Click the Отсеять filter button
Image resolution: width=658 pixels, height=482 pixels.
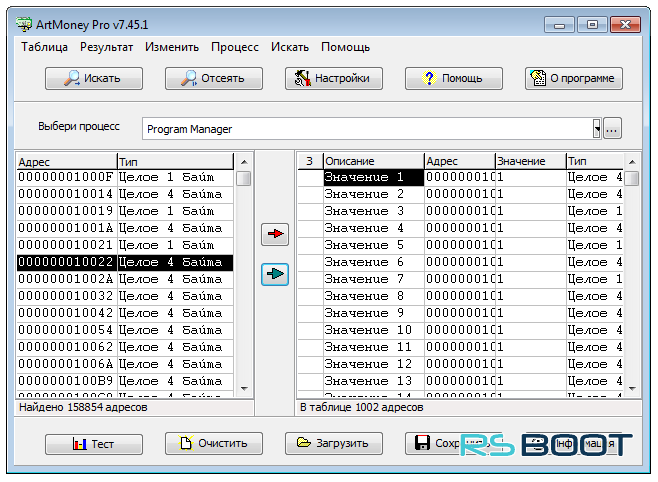[x=214, y=78]
